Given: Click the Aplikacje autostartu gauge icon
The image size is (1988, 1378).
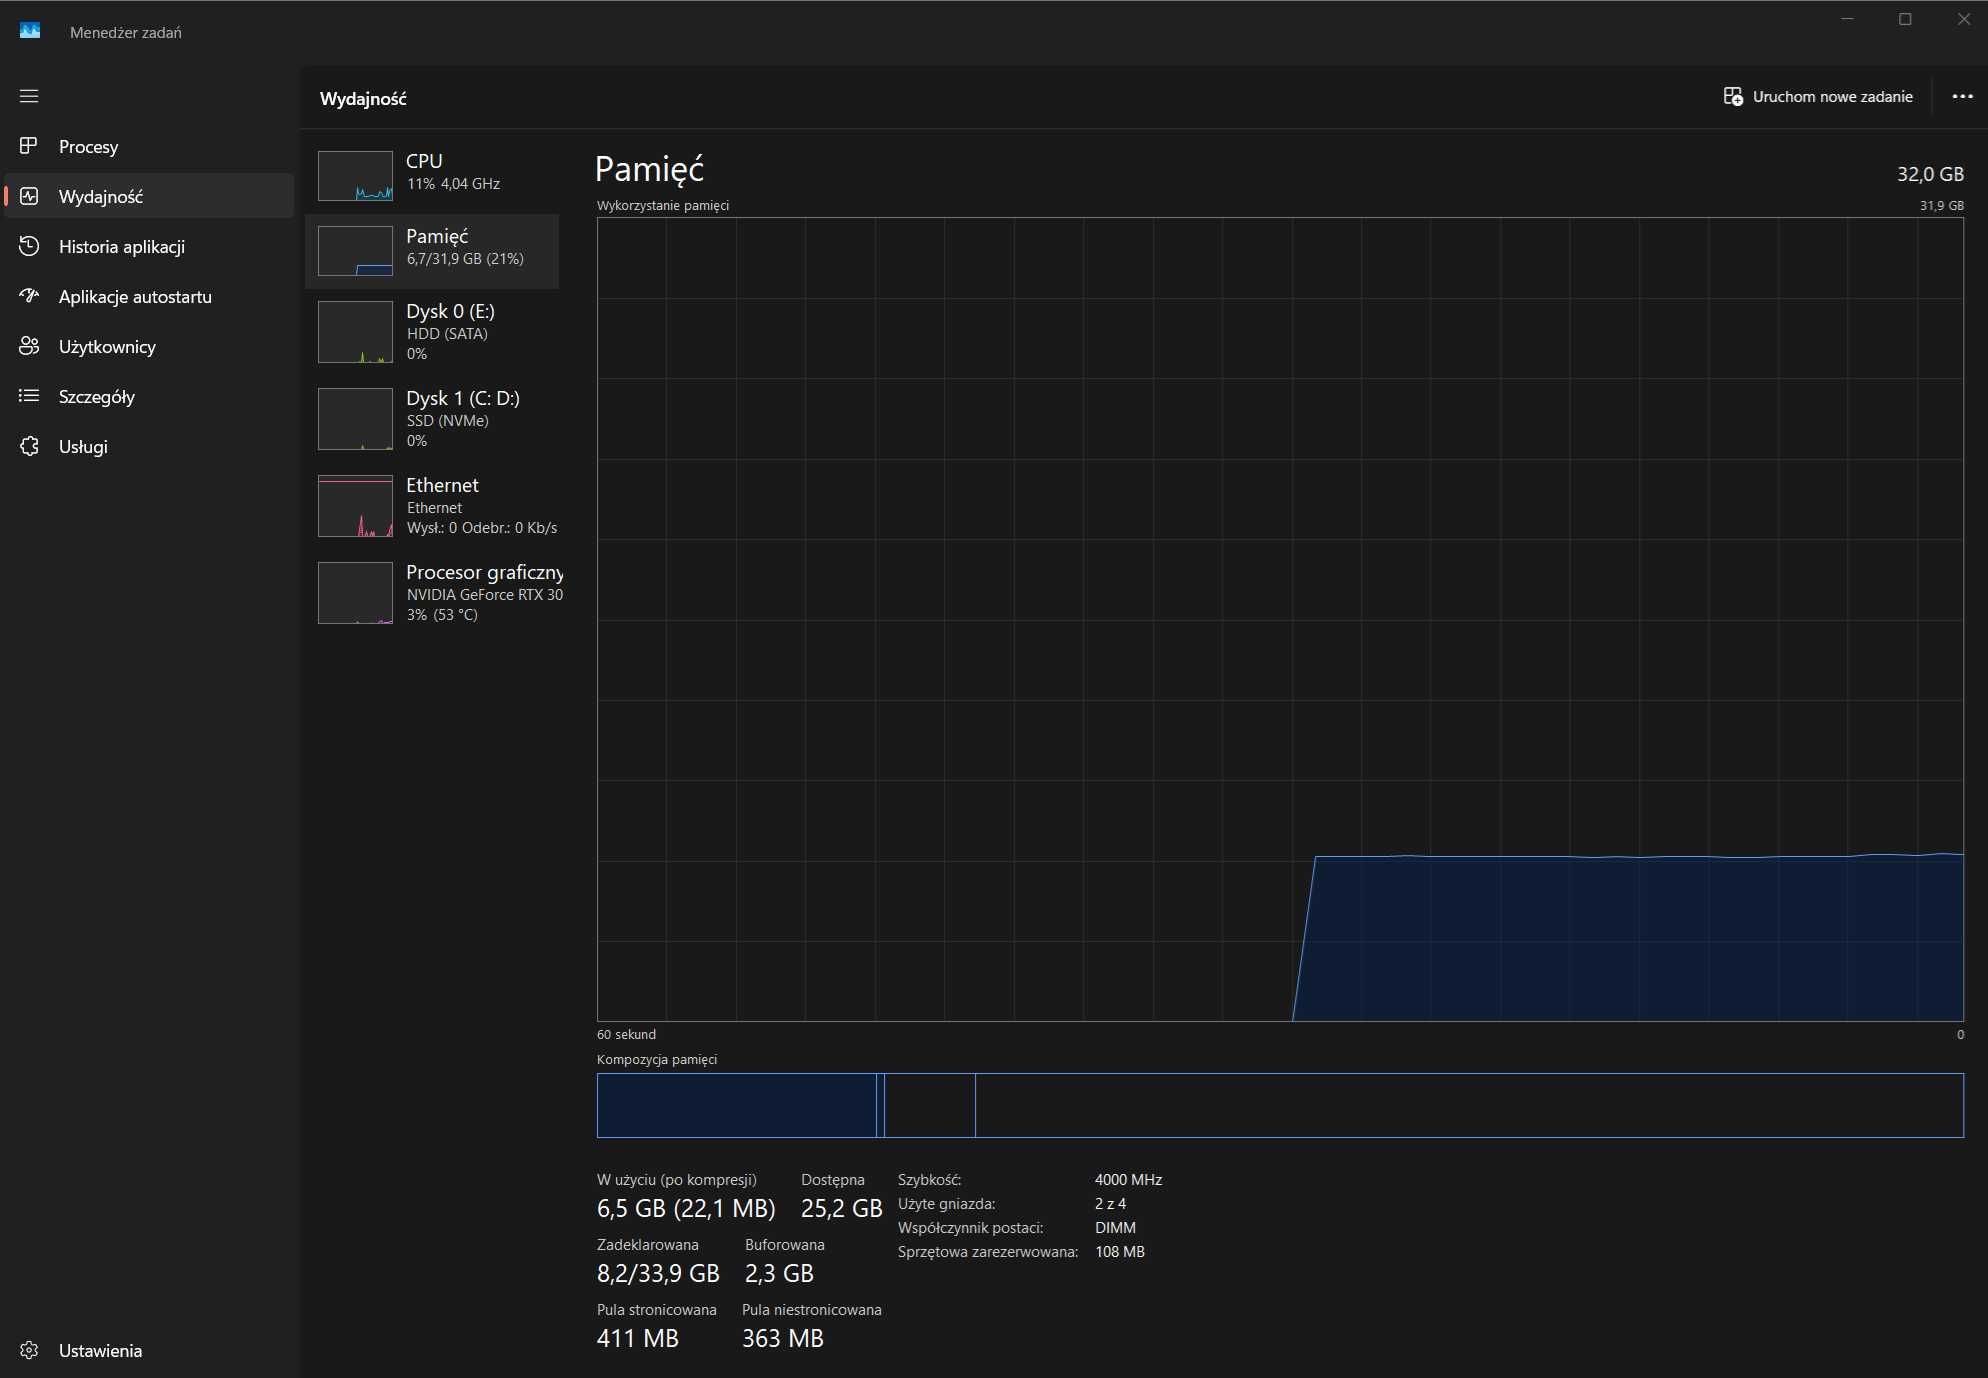Looking at the screenshot, I should pos(29,296).
